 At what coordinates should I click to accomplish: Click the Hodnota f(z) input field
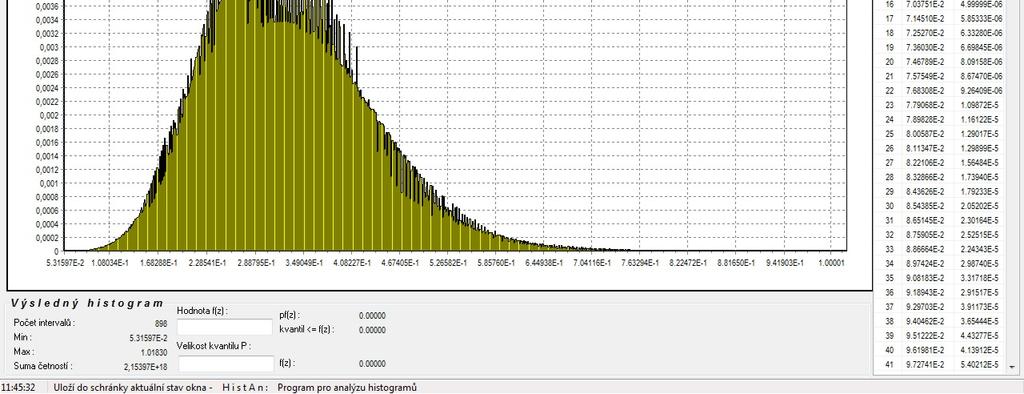click(x=225, y=327)
